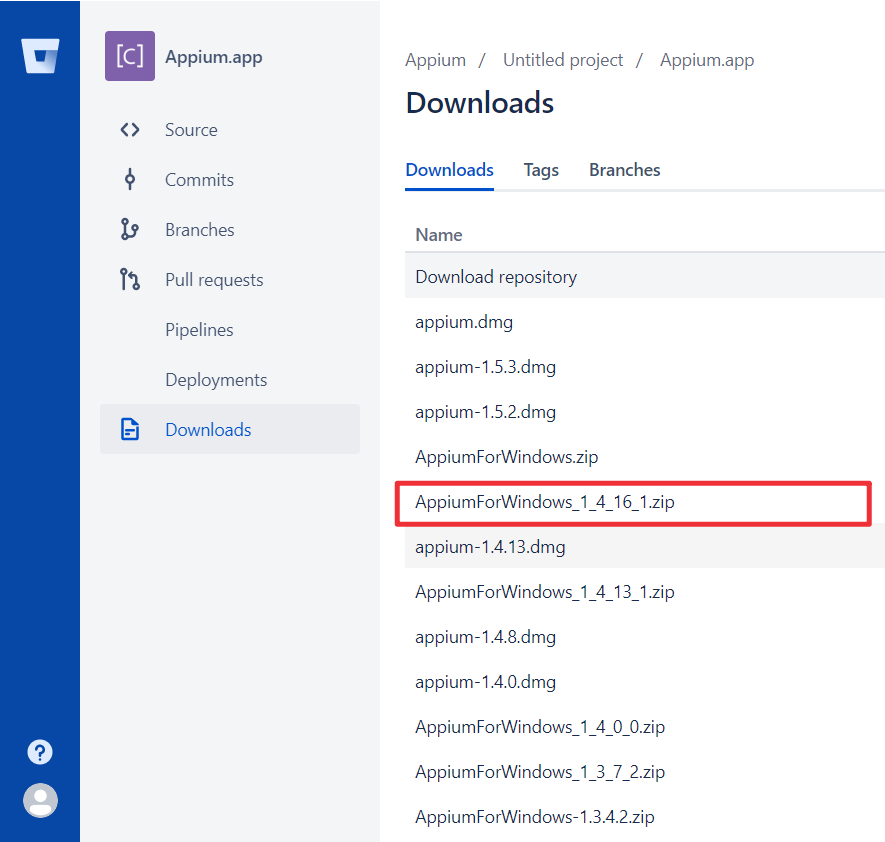The width and height of the screenshot is (885, 842).
Task: Switch to the Downloads tab
Action: tap(449, 170)
